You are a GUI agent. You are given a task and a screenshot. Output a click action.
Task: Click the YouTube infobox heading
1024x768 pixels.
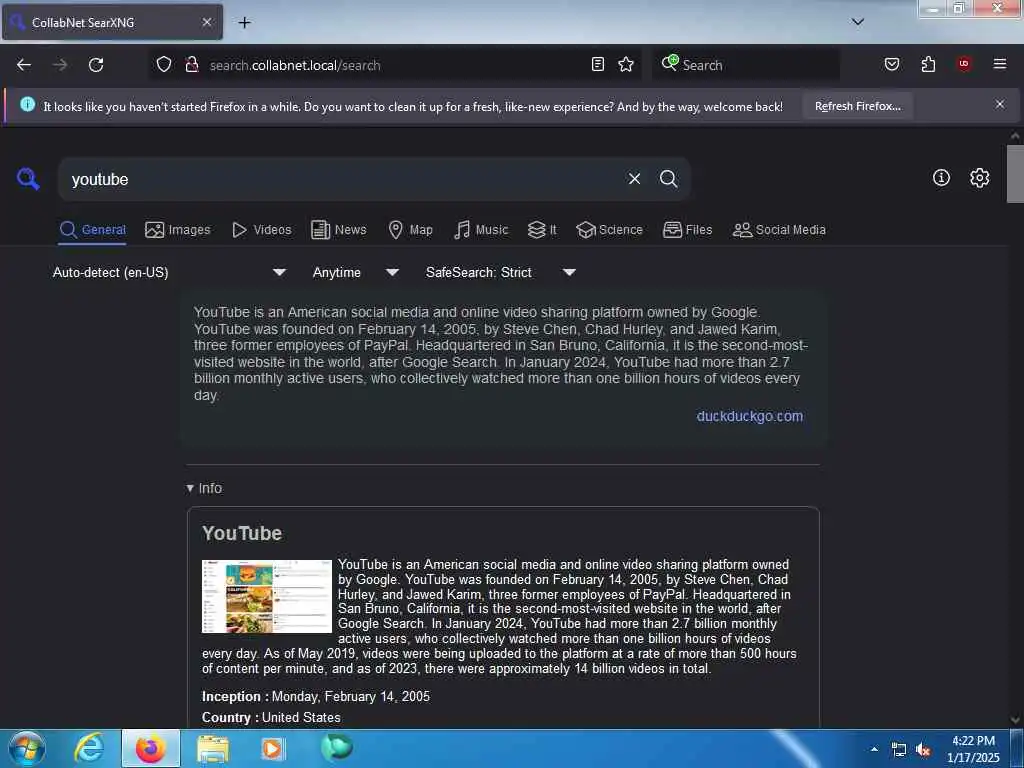(x=242, y=534)
